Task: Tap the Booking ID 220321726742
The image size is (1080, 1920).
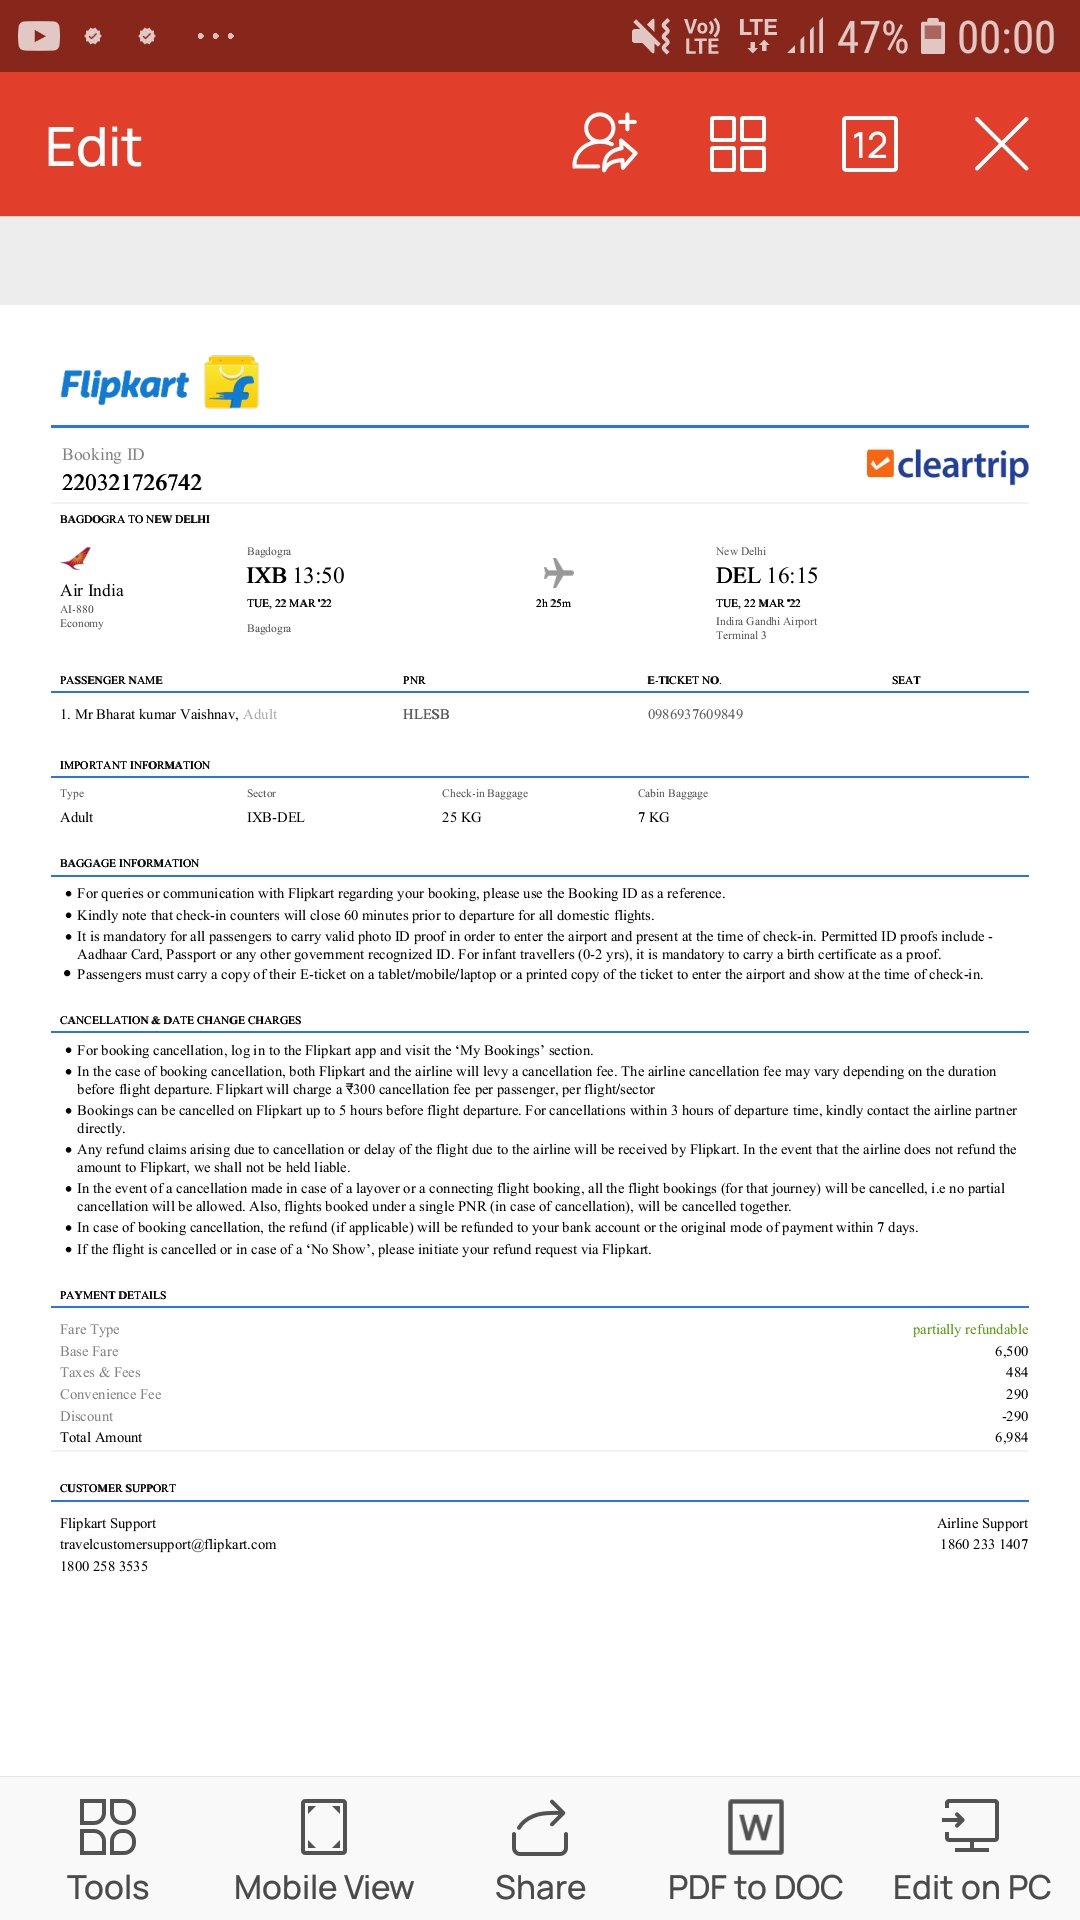Action: click(x=132, y=482)
